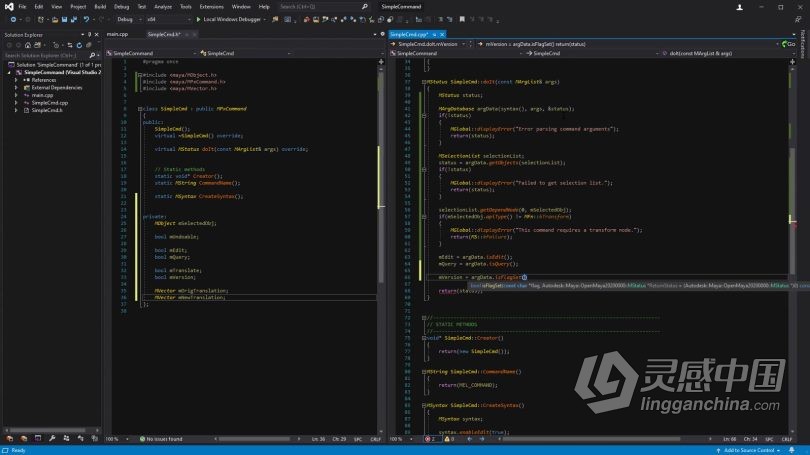
Task: Click the Undo toolbar icon
Action: 86,20
